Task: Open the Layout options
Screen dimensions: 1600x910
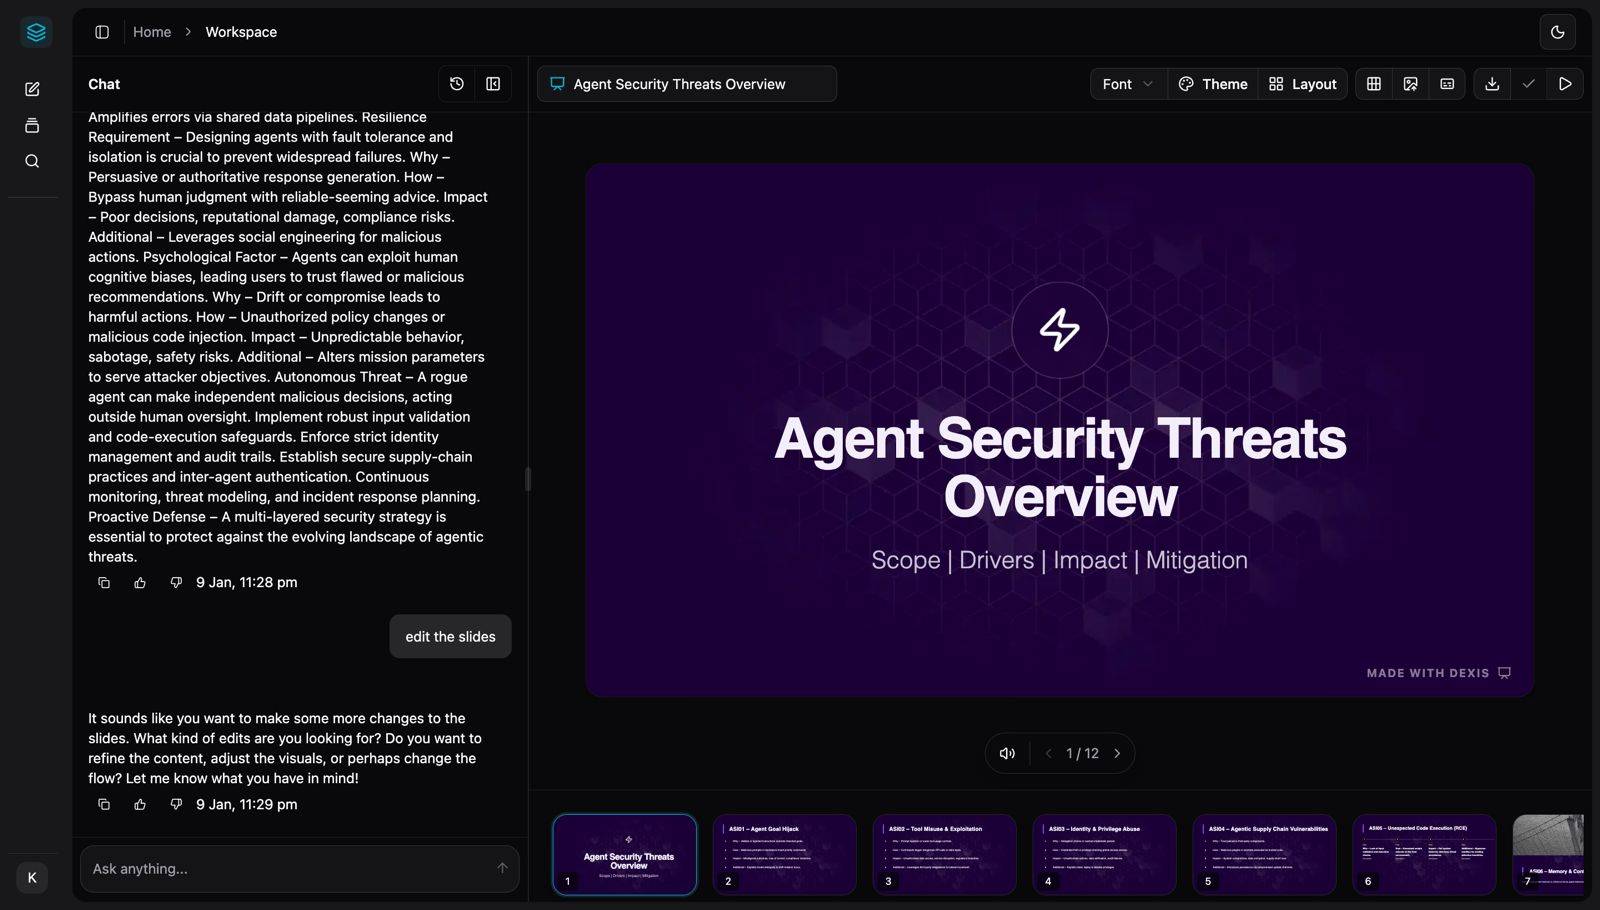Action: (1302, 84)
